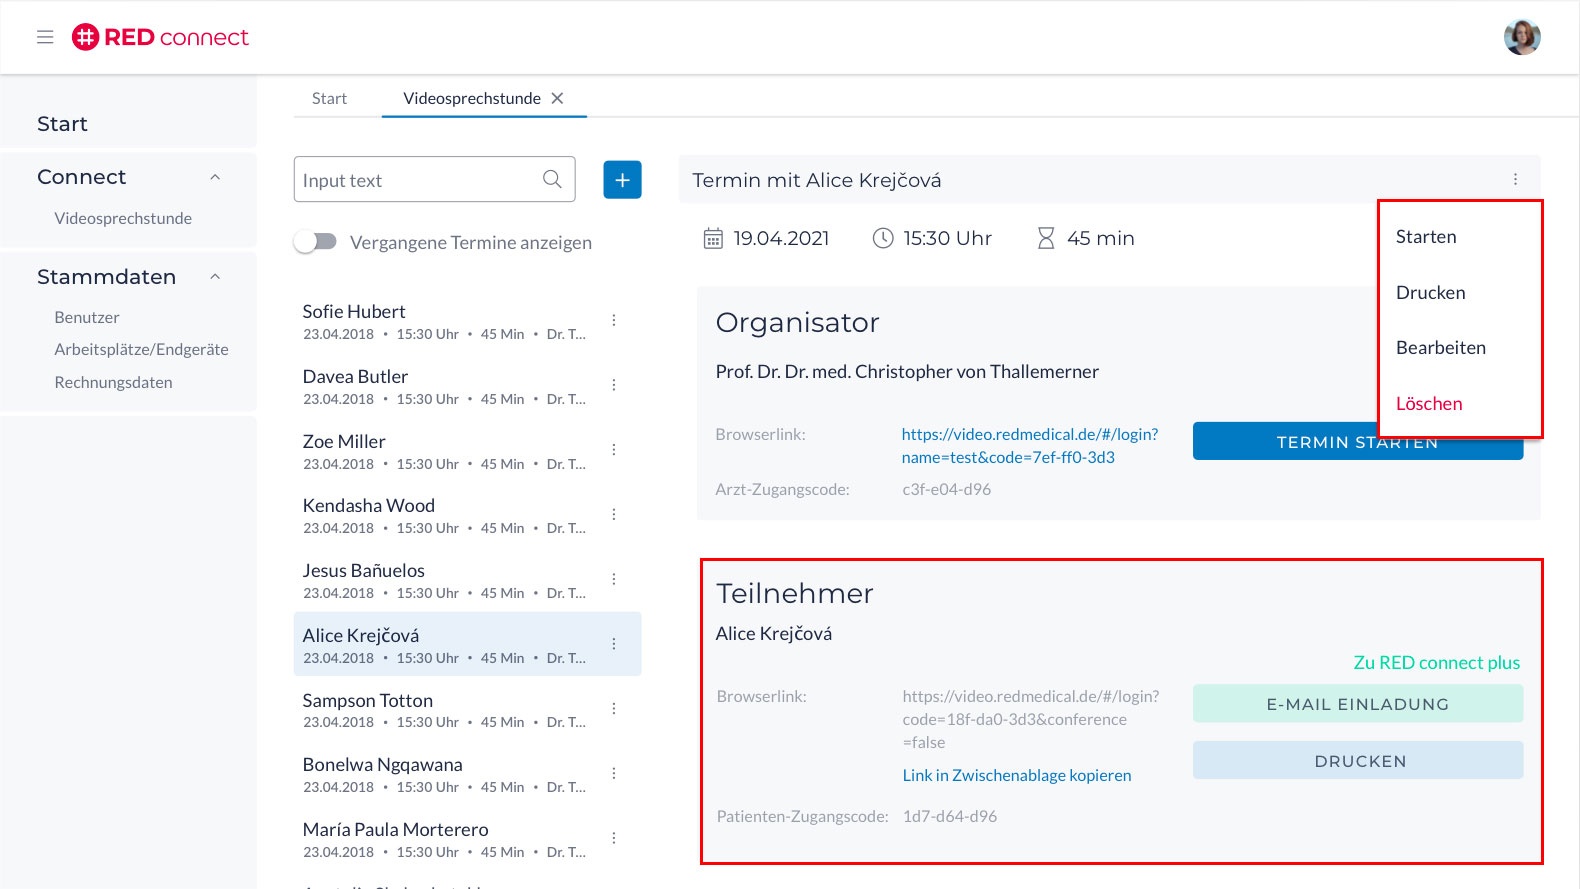
Task: Open three-dot menu for Sampson Totton
Action: [614, 708]
